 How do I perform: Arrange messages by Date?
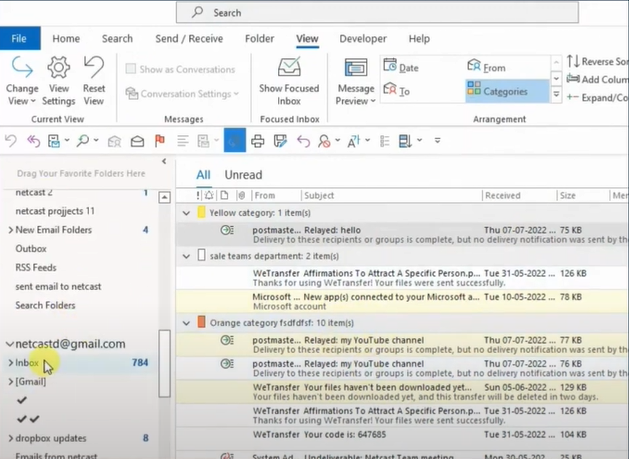[401, 67]
